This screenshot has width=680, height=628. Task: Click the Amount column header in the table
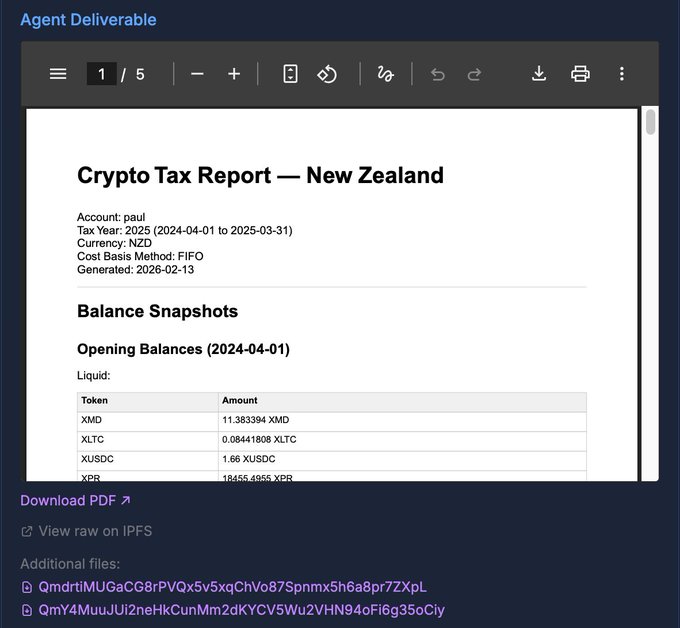click(x=240, y=400)
